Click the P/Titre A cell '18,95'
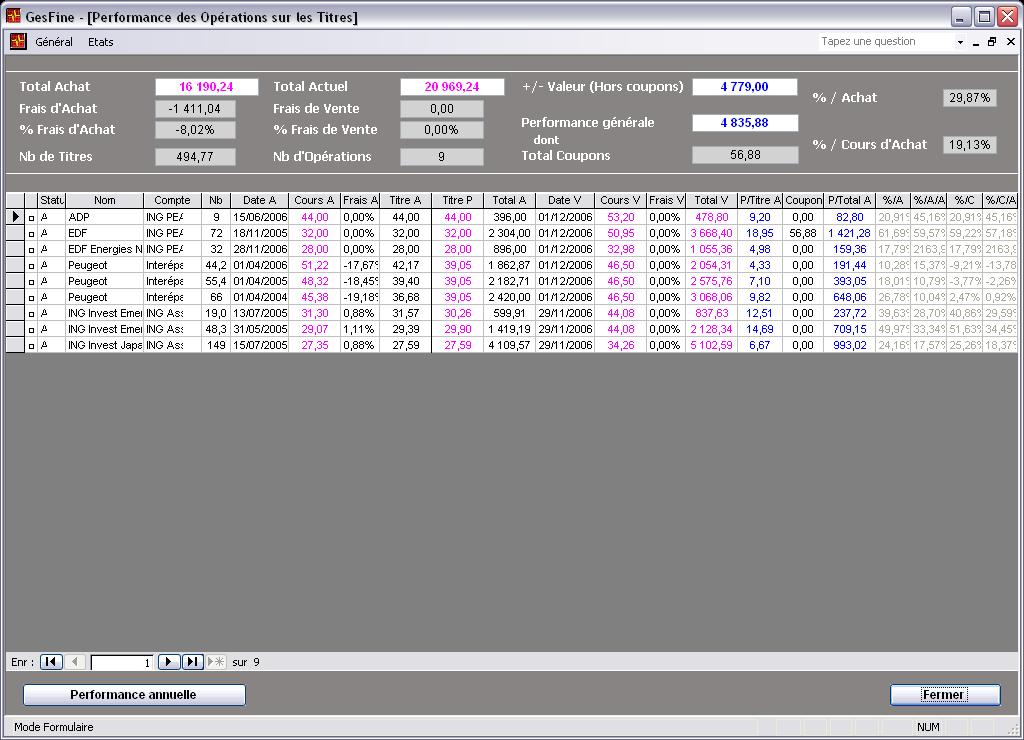Image resolution: width=1024 pixels, height=740 pixels. tap(760, 233)
